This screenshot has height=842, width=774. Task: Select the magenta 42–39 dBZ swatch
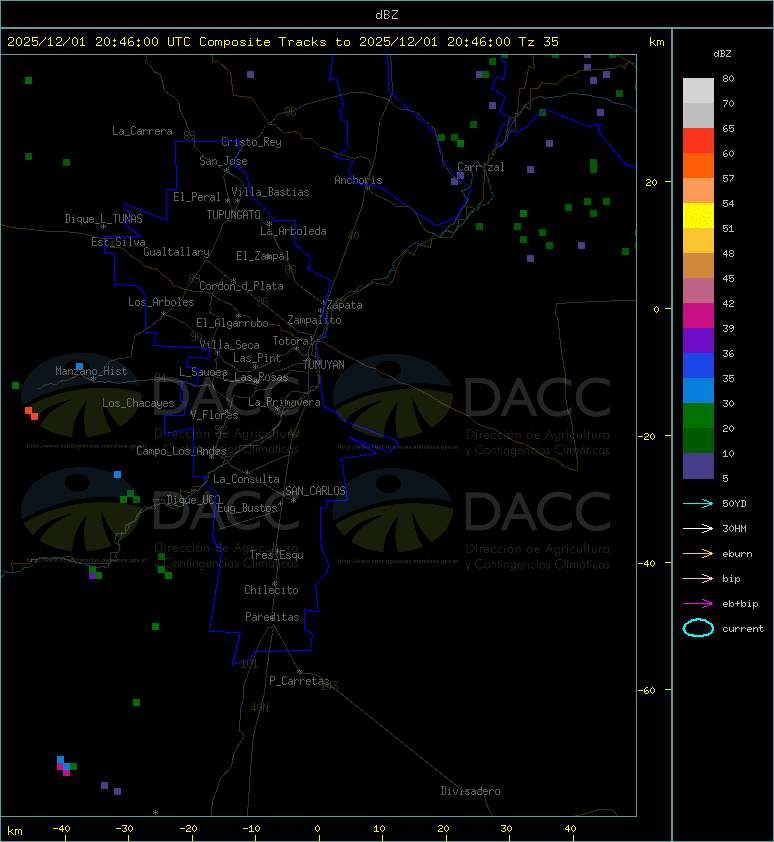pos(698,315)
